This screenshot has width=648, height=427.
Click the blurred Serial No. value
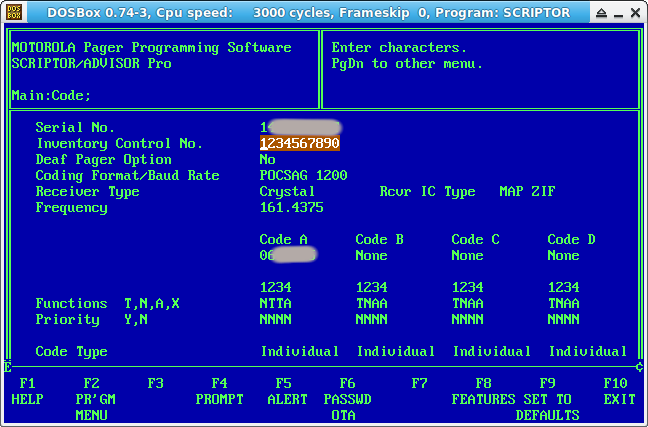[300, 127]
